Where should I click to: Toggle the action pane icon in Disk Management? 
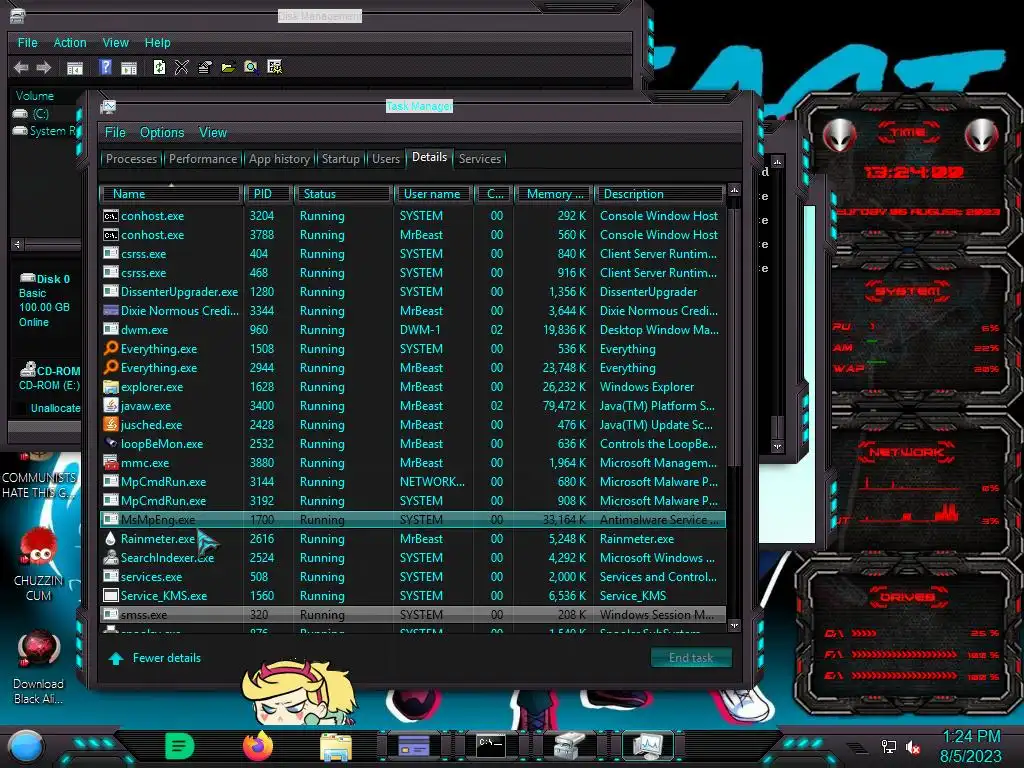[x=129, y=67]
